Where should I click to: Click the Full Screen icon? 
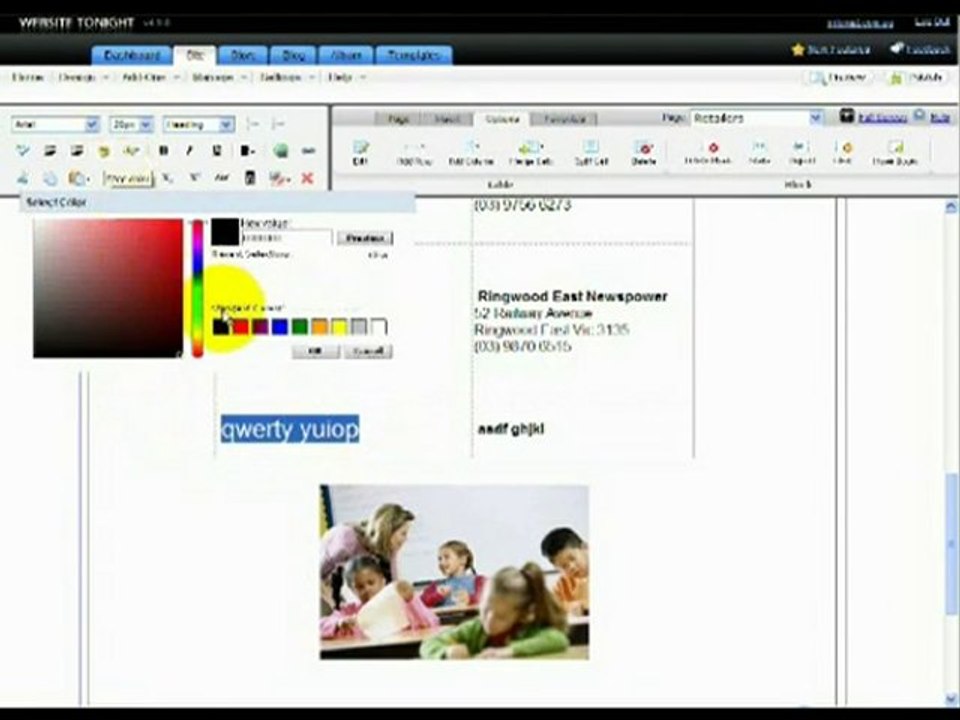[847, 116]
